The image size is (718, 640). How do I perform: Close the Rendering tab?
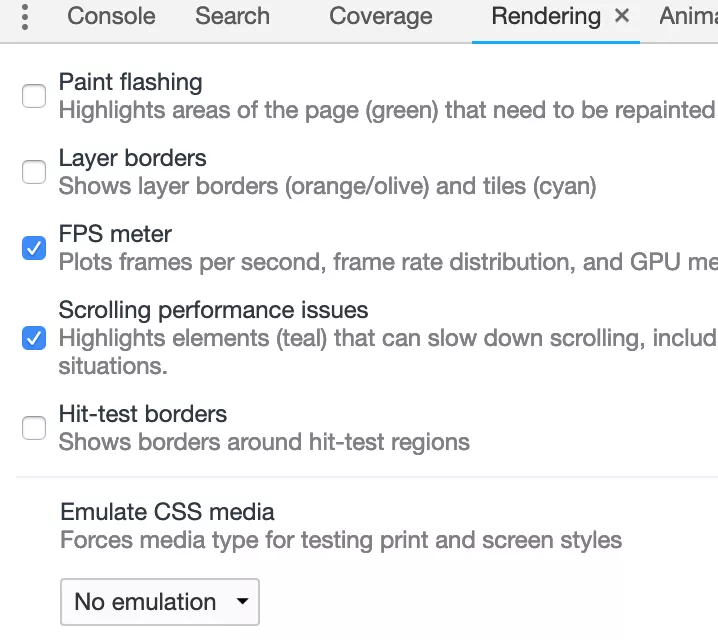(x=622, y=16)
